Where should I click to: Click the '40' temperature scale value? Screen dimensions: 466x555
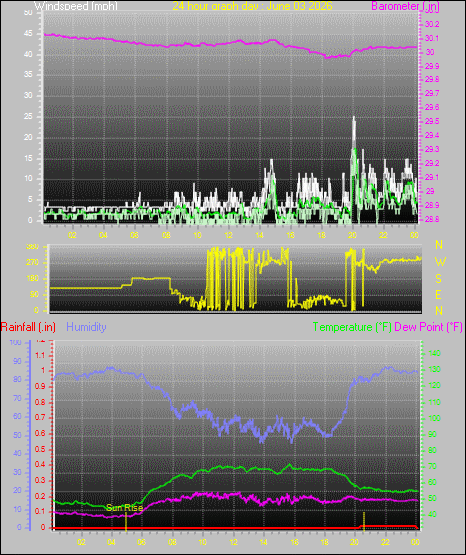(x=433, y=514)
